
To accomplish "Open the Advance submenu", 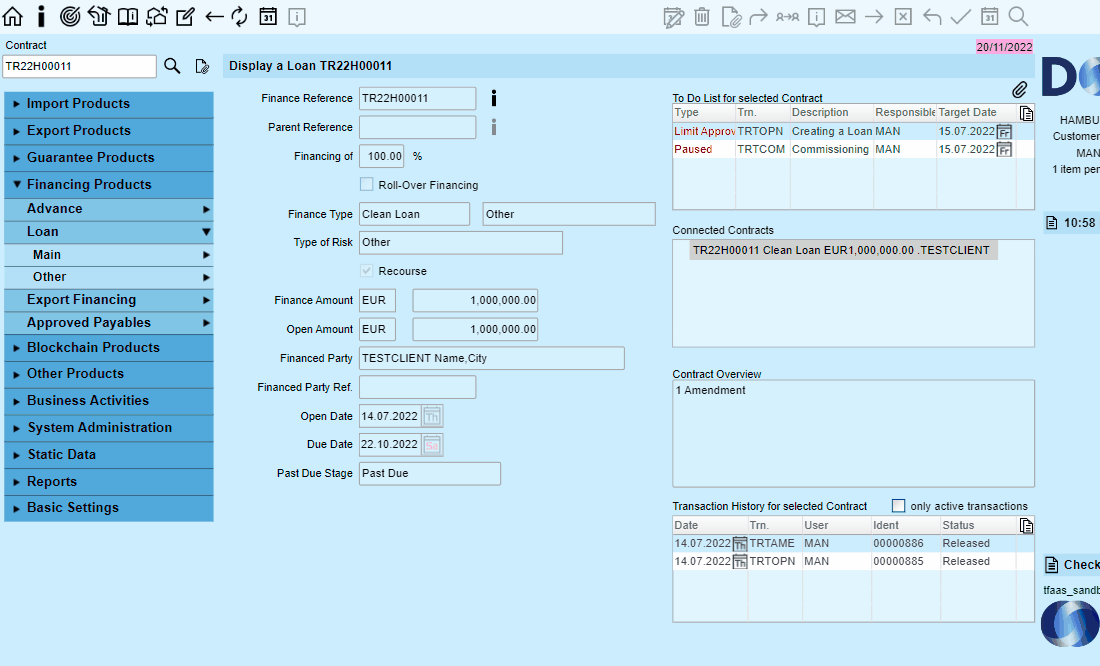I will (x=109, y=209).
